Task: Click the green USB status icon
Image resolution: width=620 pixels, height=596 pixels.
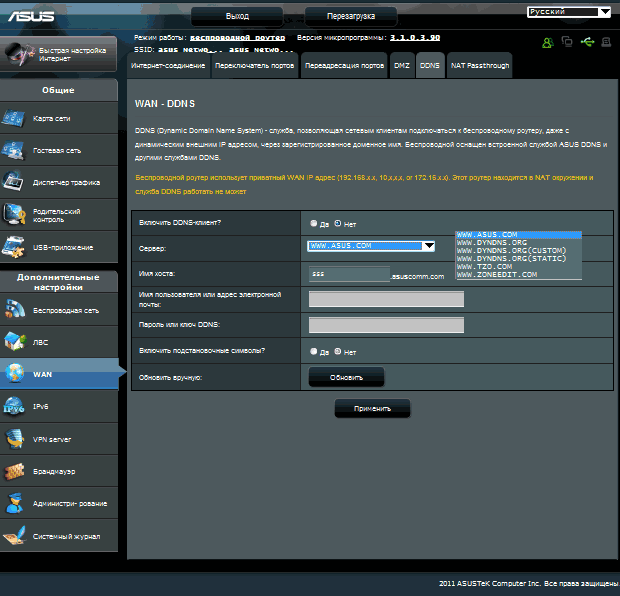Action: coord(587,42)
